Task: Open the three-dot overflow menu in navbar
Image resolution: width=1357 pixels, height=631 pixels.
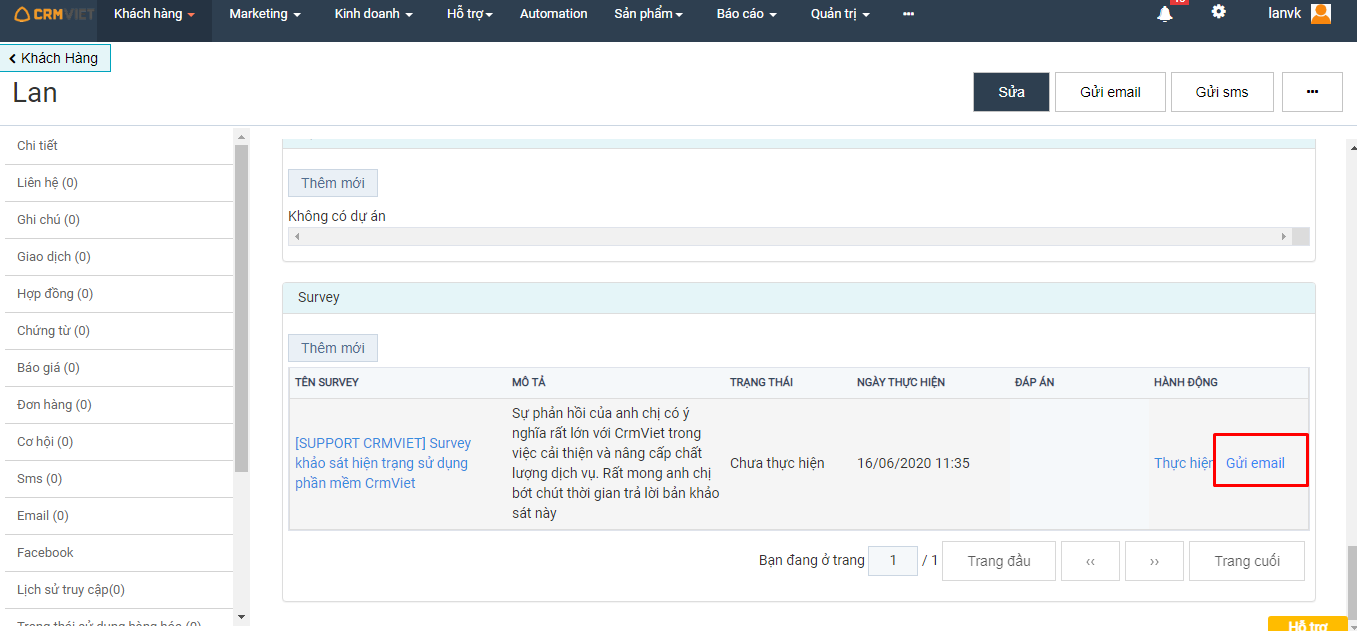Action: click(x=908, y=14)
